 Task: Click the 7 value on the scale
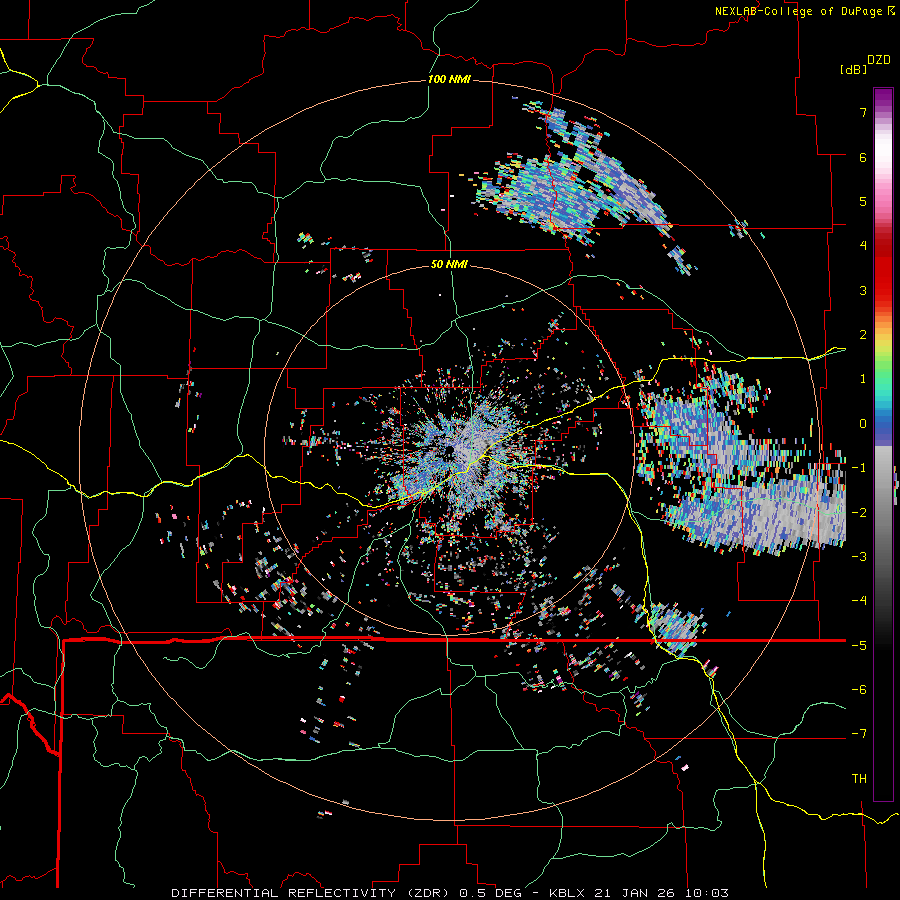pos(863,112)
